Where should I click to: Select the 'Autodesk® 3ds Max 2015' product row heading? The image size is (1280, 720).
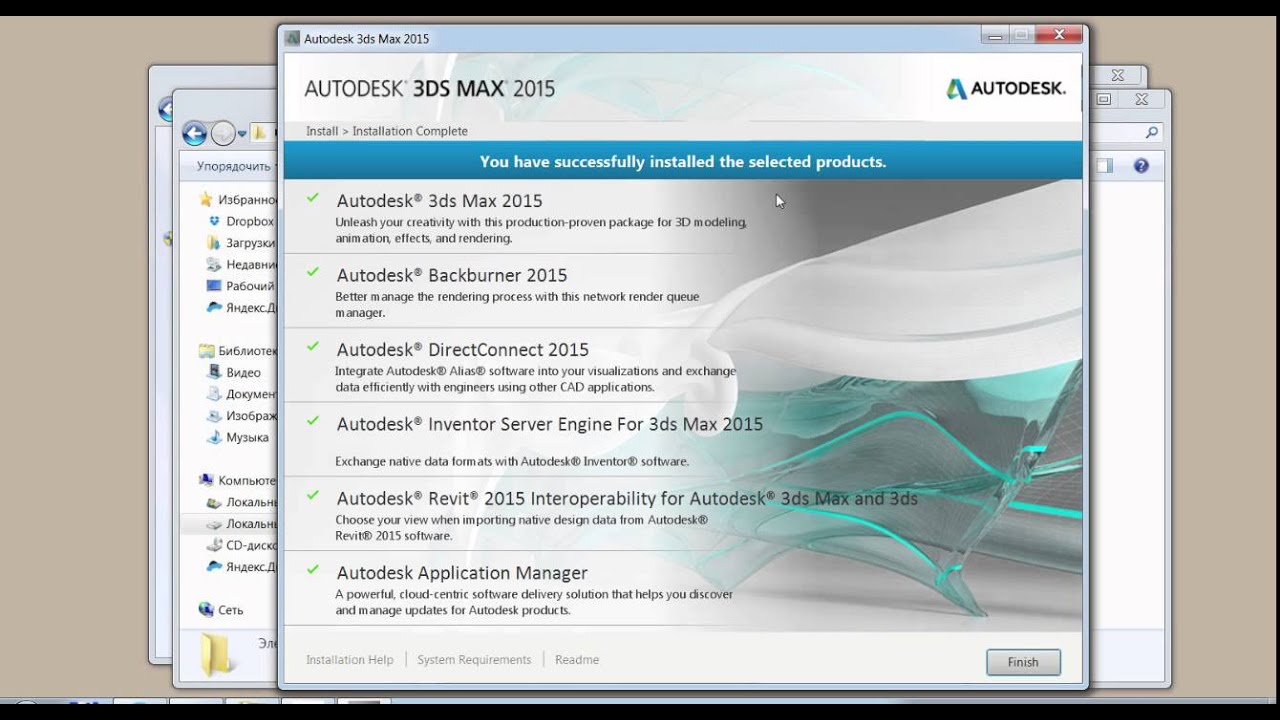(439, 201)
